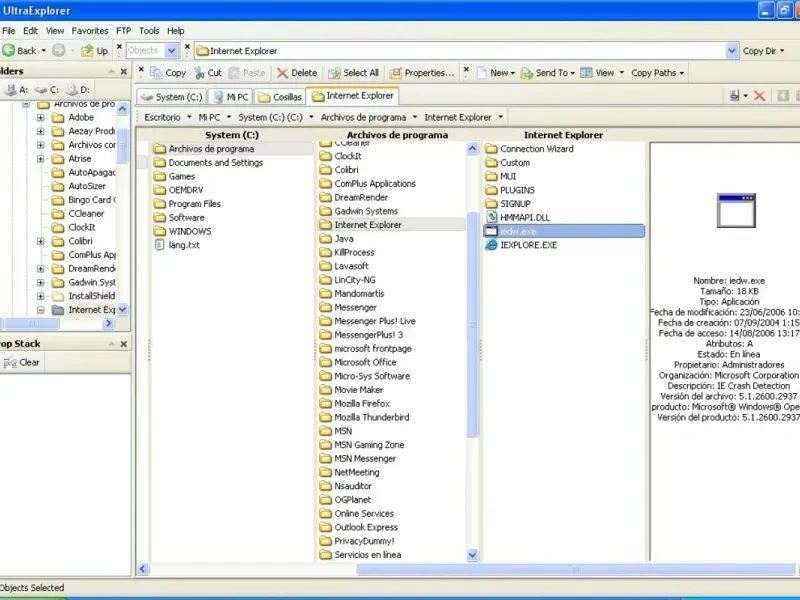Click the Back navigation button

20,51
